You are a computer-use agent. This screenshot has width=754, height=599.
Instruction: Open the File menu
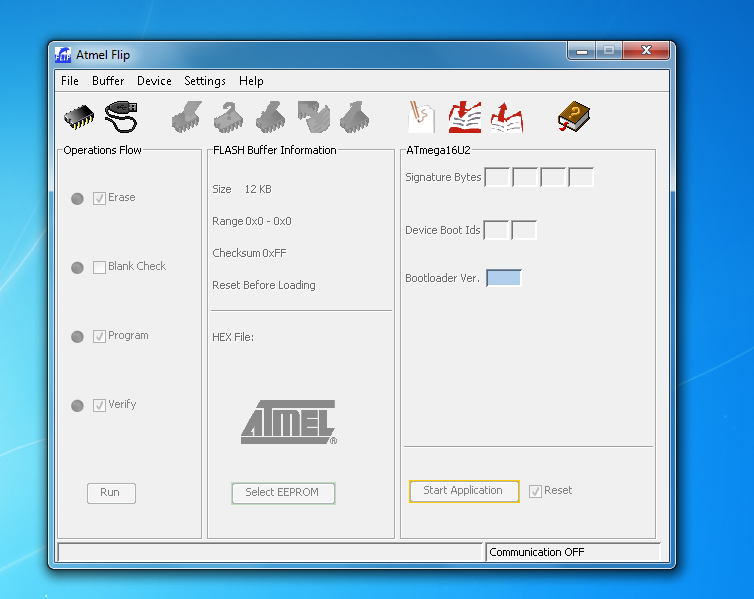pyautogui.click(x=70, y=81)
